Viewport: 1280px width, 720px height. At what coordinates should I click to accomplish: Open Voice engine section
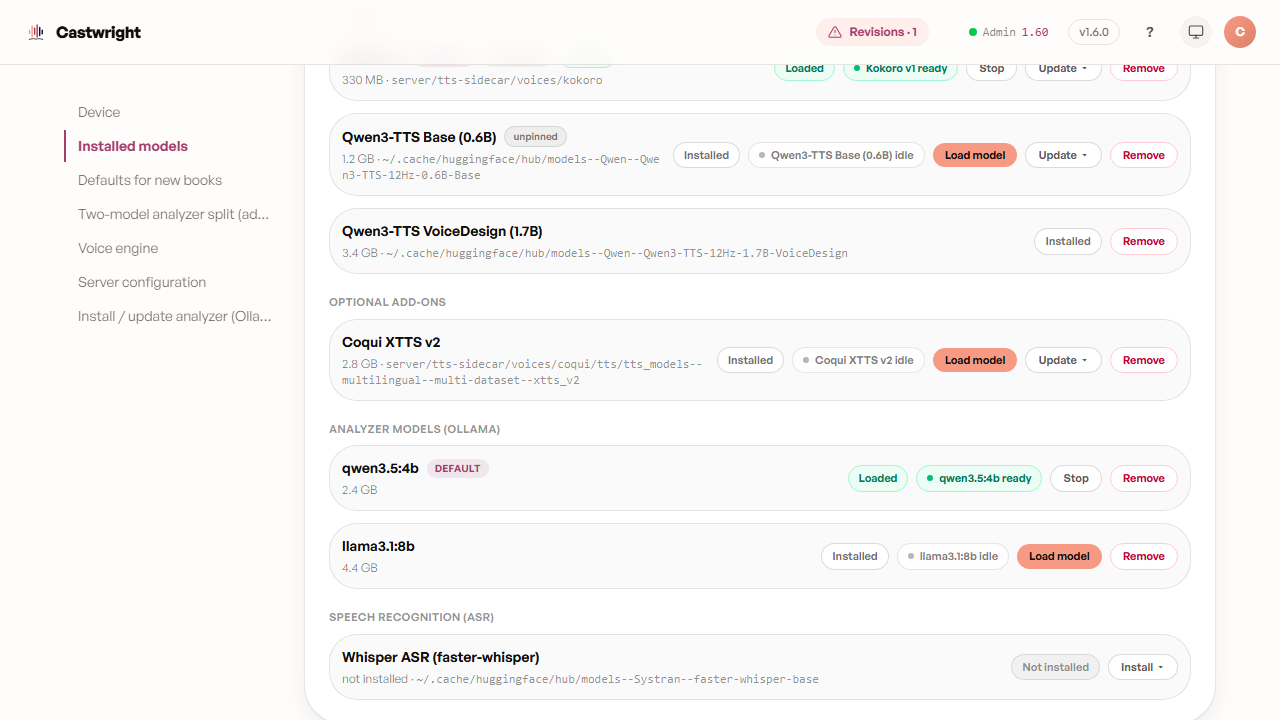pyautogui.click(x=118, y=248)
